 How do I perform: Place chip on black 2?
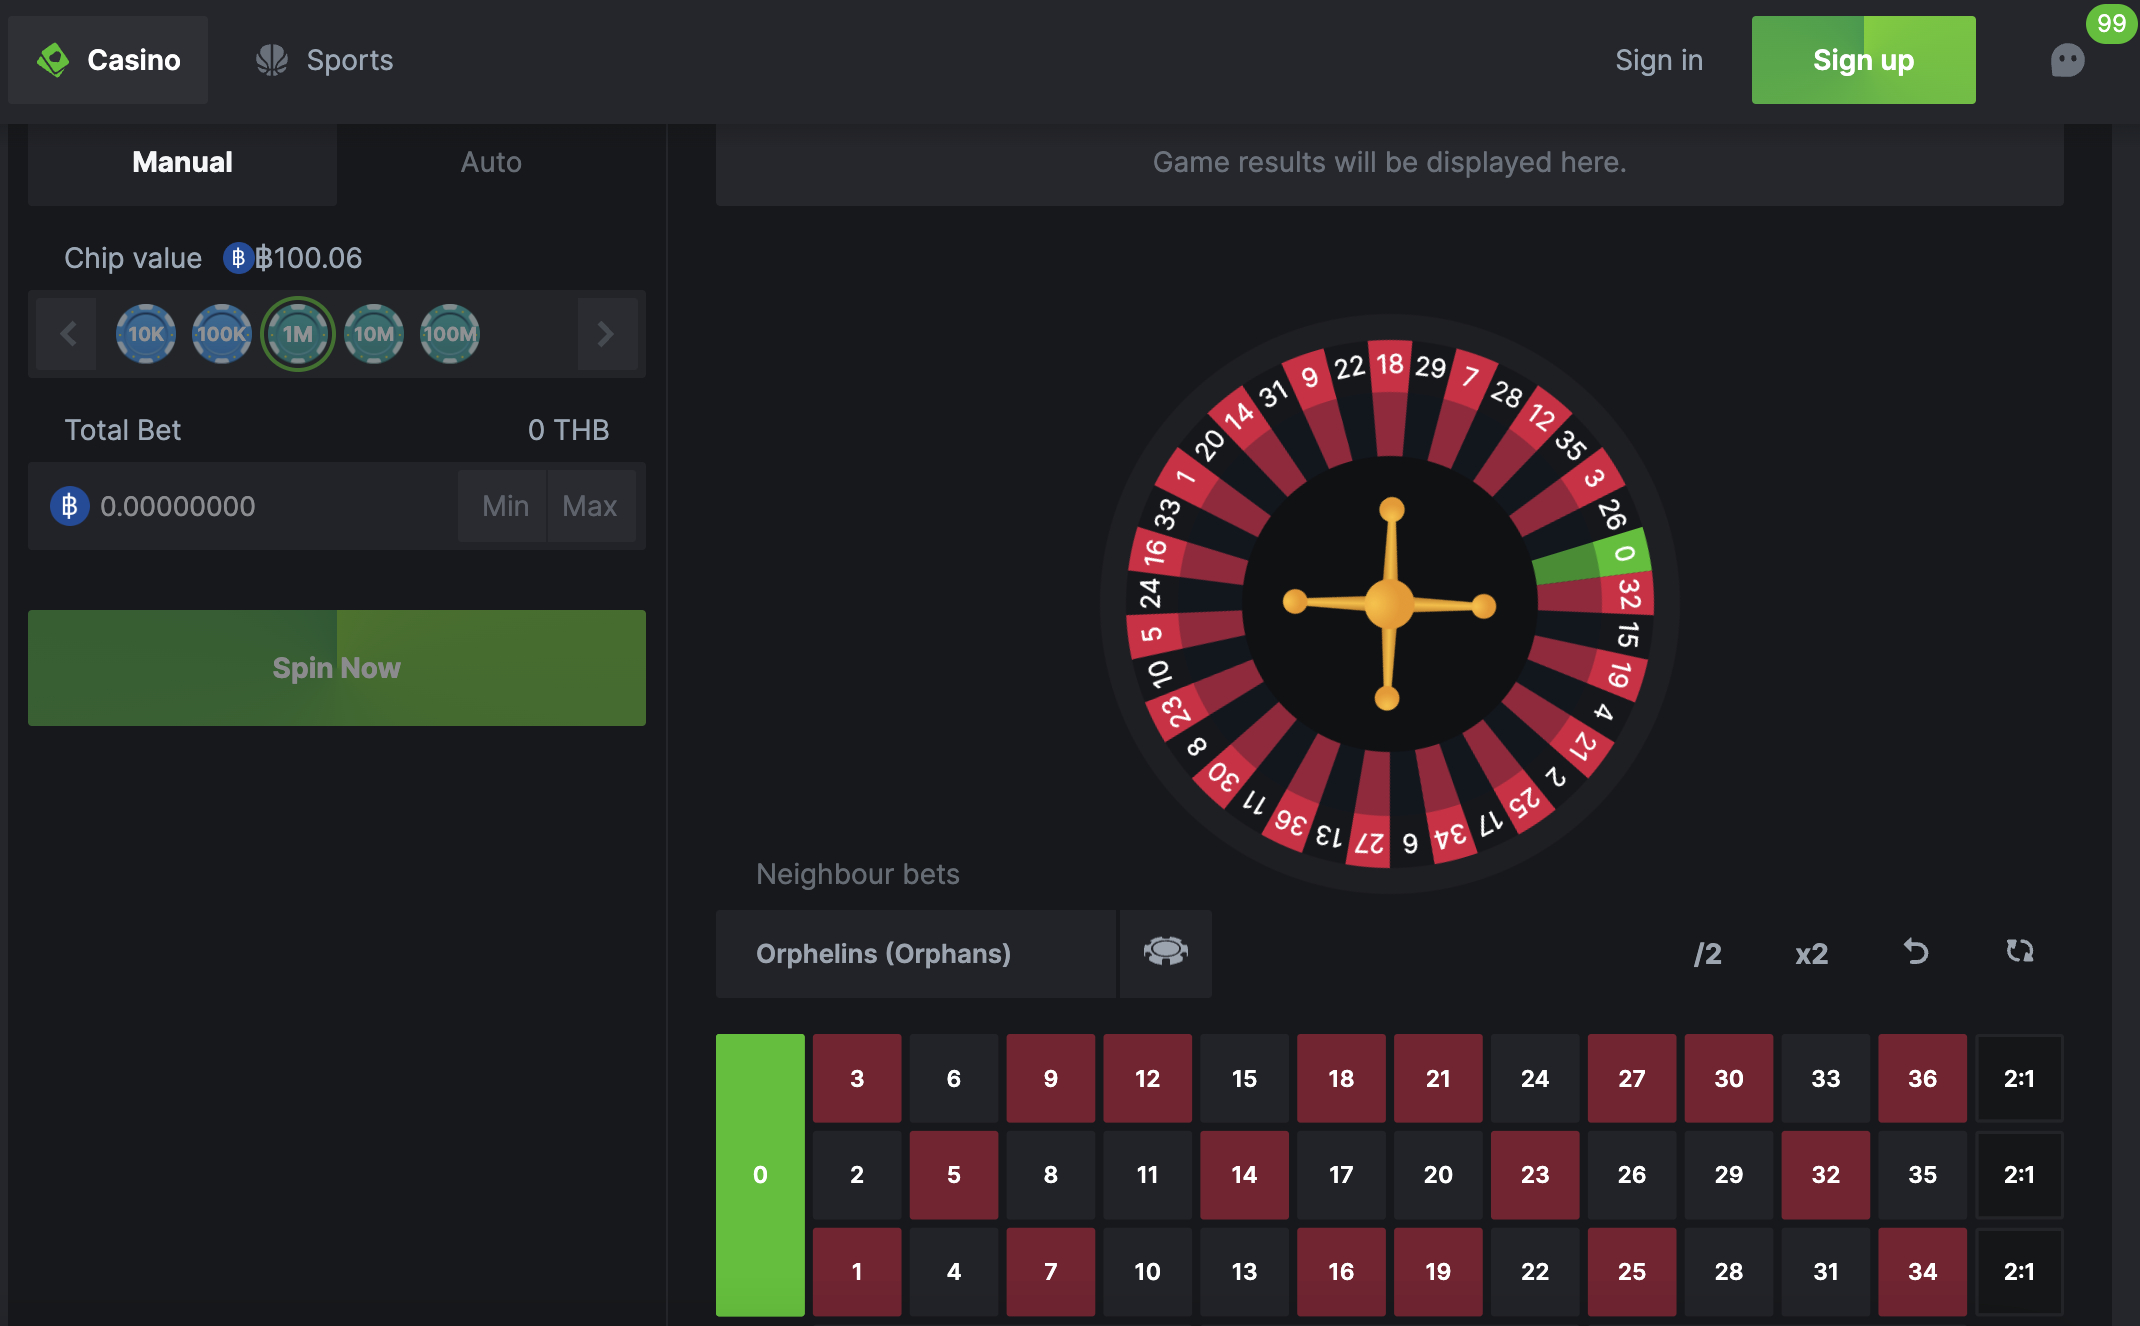pyautogui.click(x=857, y=1175)
